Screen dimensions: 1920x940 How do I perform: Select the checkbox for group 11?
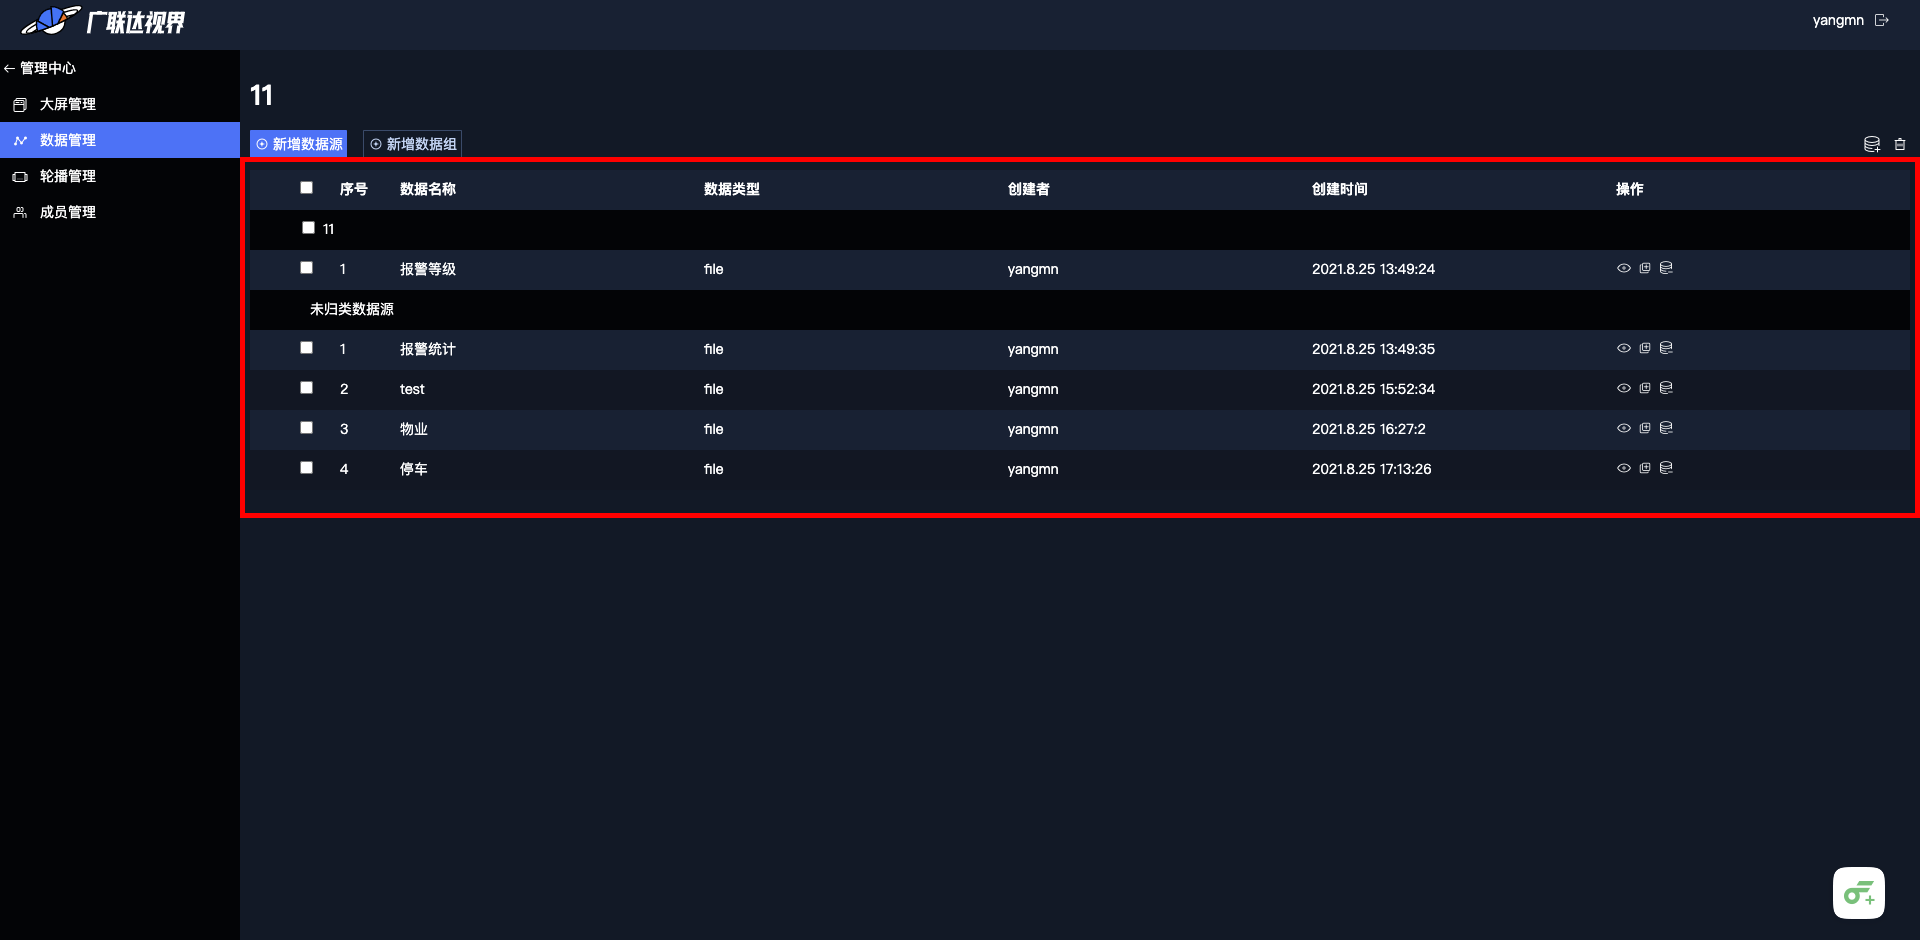309,228
